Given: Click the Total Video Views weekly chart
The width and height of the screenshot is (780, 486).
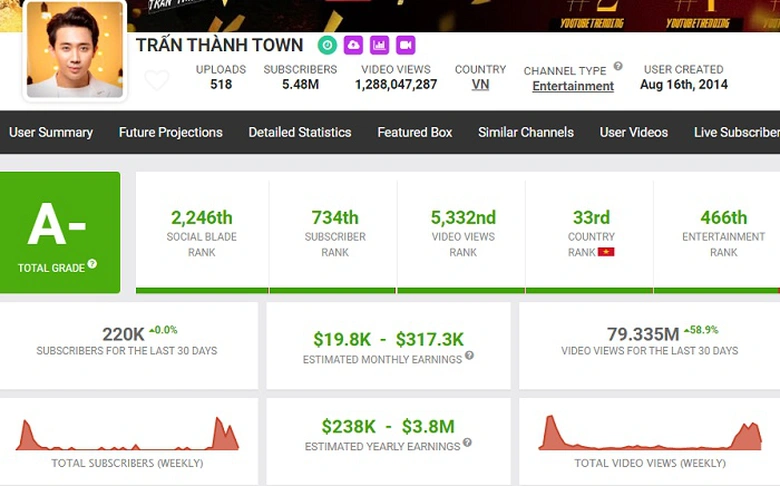Looking at the screenshot, I should (x=650, y=433).
